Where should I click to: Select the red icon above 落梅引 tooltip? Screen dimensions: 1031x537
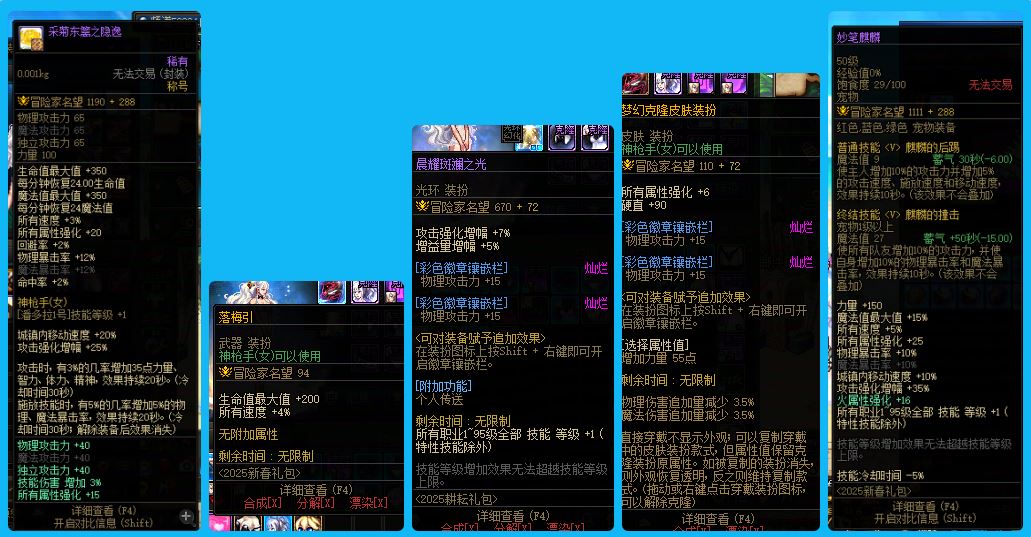click(x=332, y=291)
